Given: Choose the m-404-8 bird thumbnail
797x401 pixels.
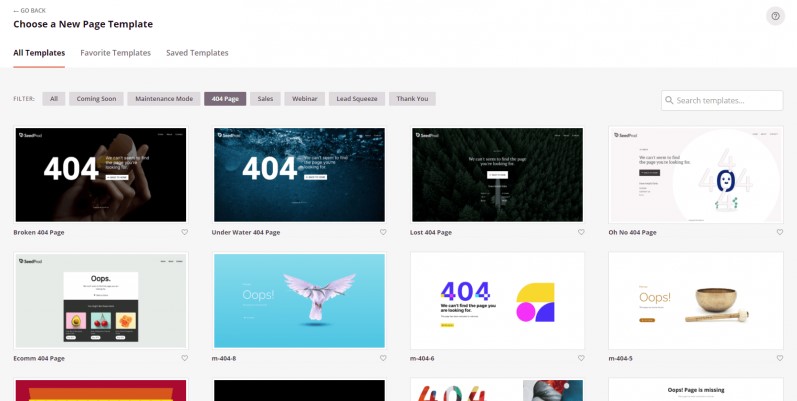Looking at the screenshot, I should (299, 300).
